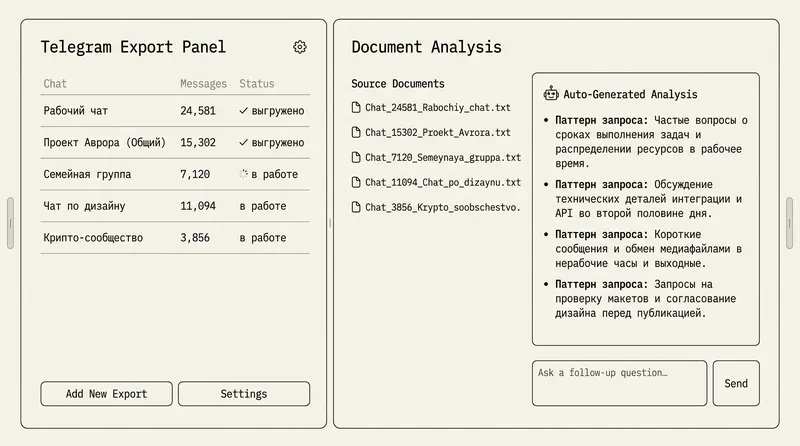Click the Chat column header
The image size is (800, 446).
[x=55, y=84]
